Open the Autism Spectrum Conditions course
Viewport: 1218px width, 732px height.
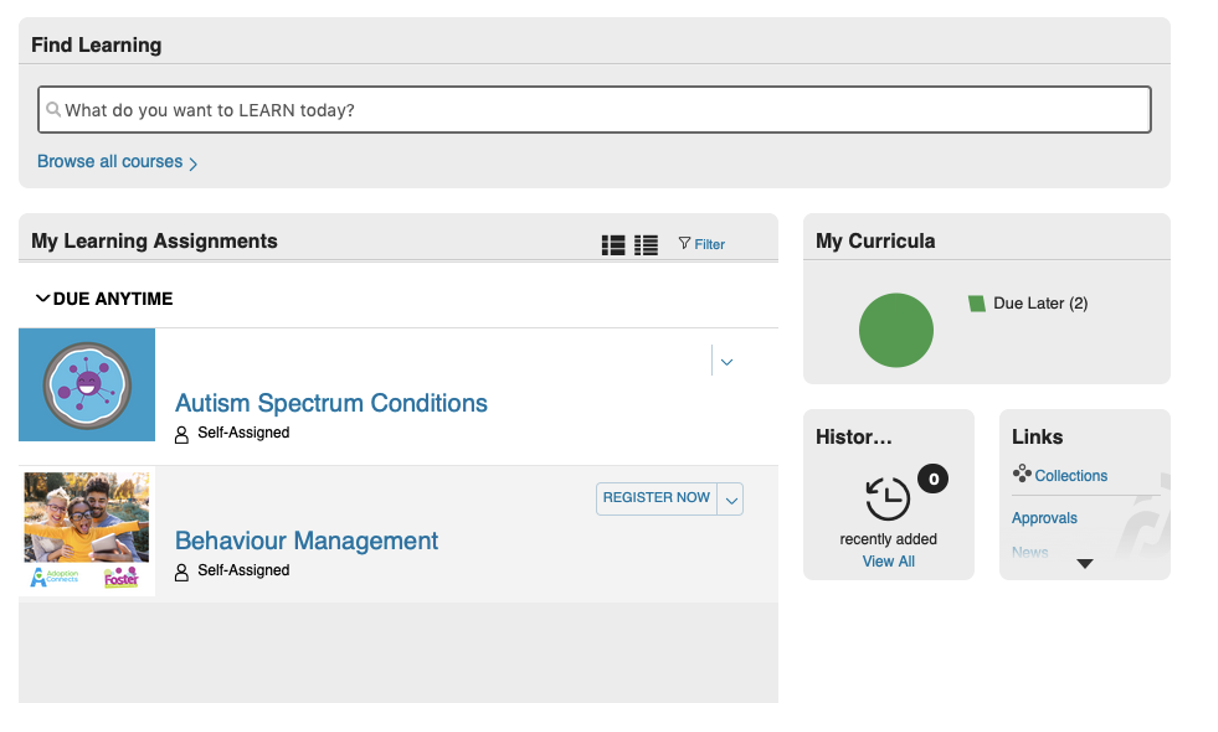click(331, 403)
